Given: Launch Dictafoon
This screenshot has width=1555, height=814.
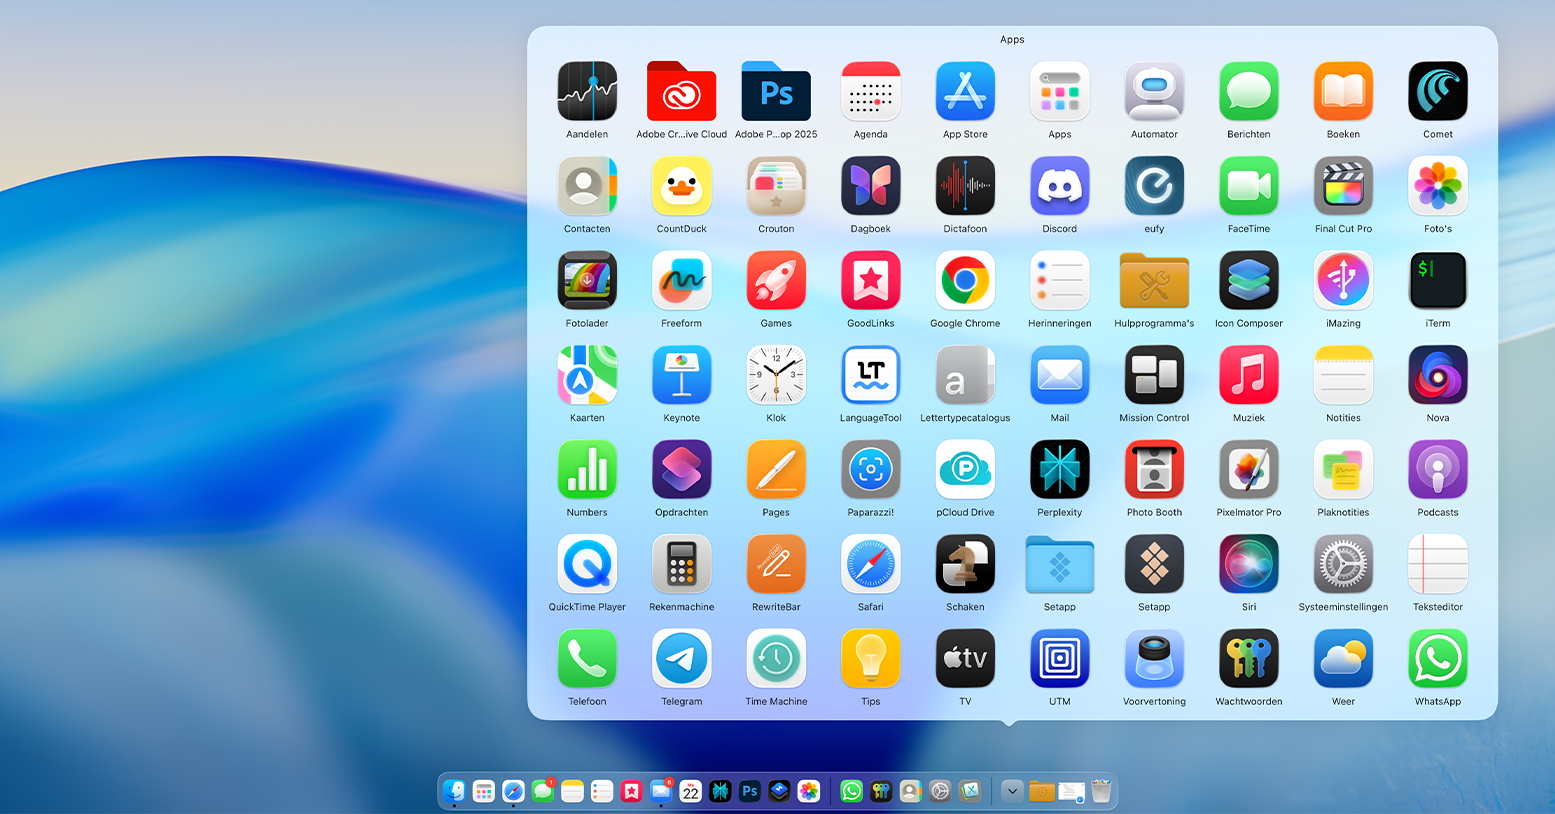Looking at the screenshot, I should [x=965, y=186].
